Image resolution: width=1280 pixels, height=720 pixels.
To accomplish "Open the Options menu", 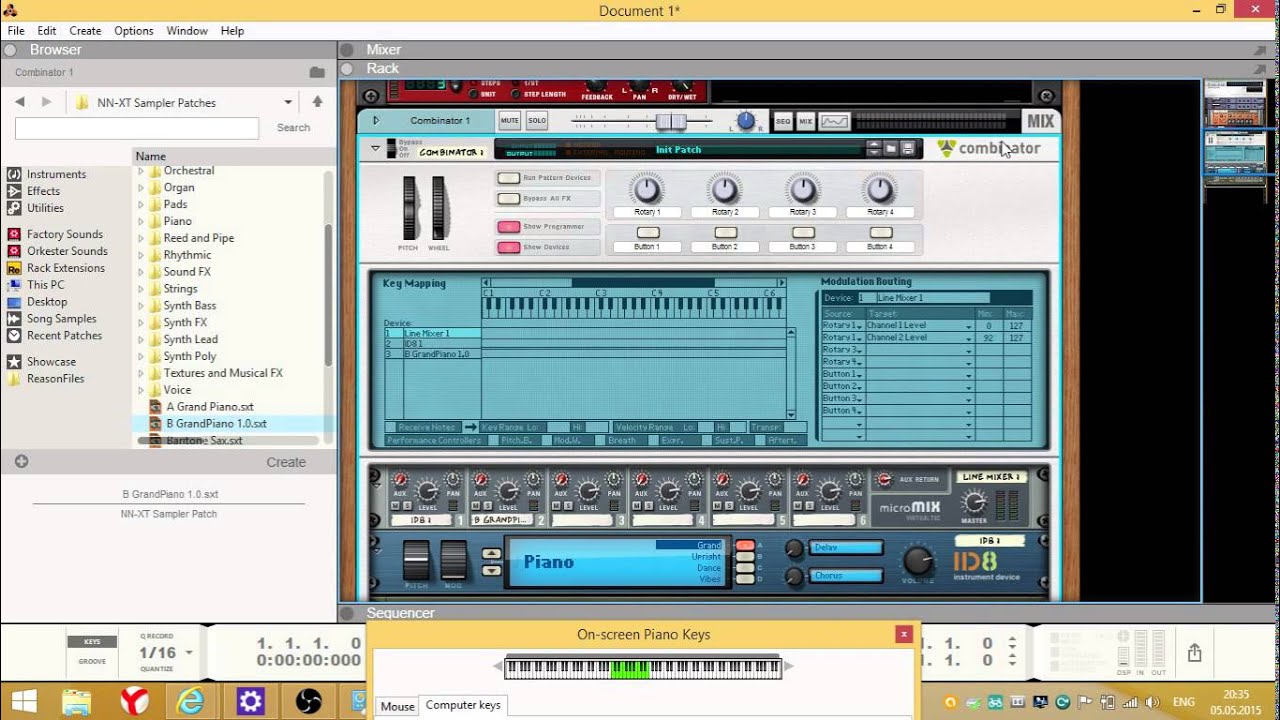I will [x=134, y=31].
